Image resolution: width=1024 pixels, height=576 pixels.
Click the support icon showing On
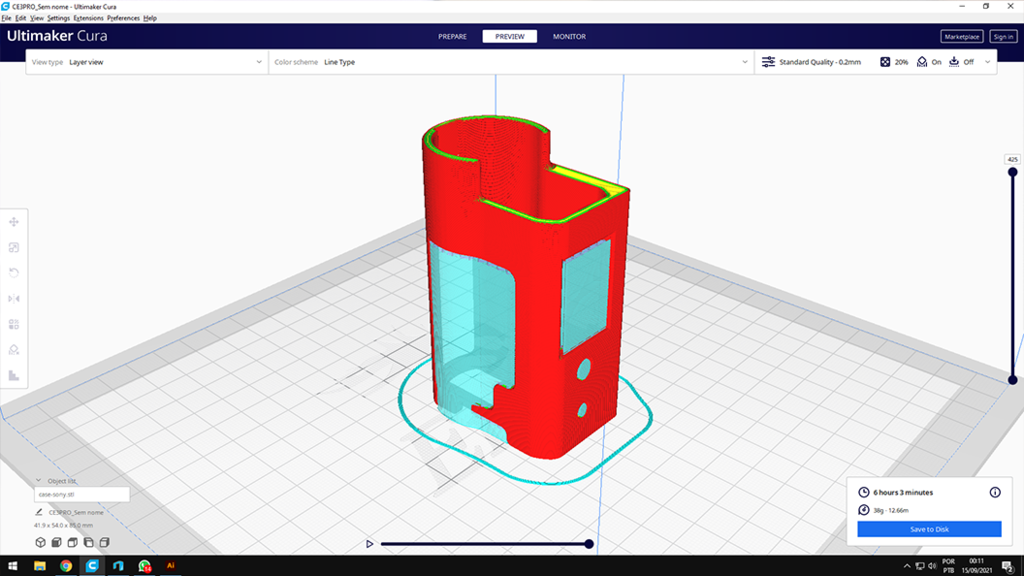pyautogui.click(x=922, y=61)
